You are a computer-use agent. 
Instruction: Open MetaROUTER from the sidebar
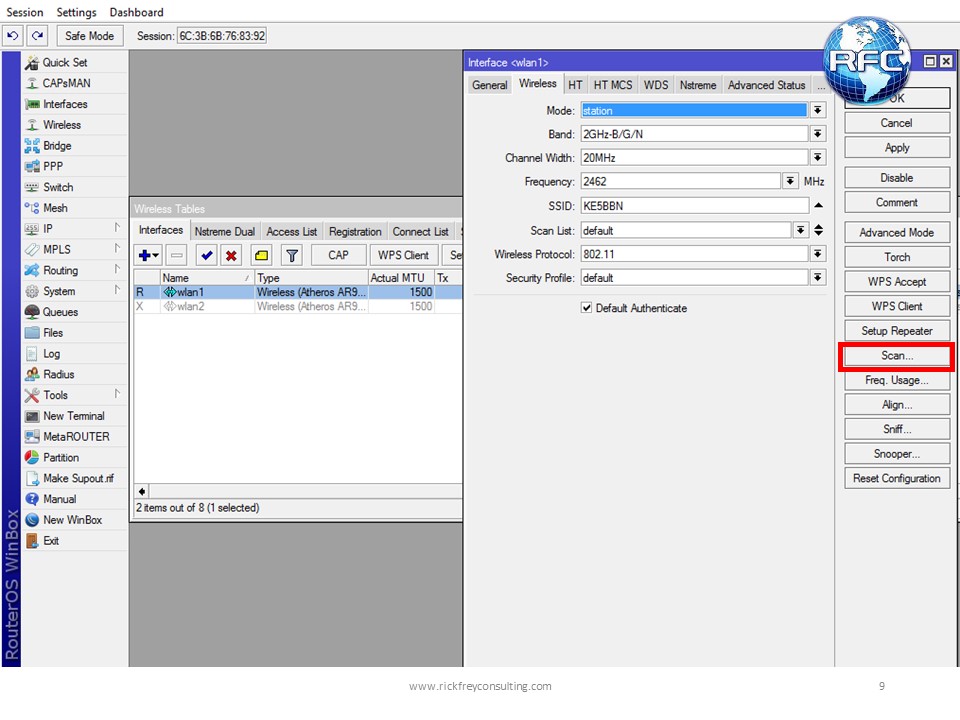(76, 437)
